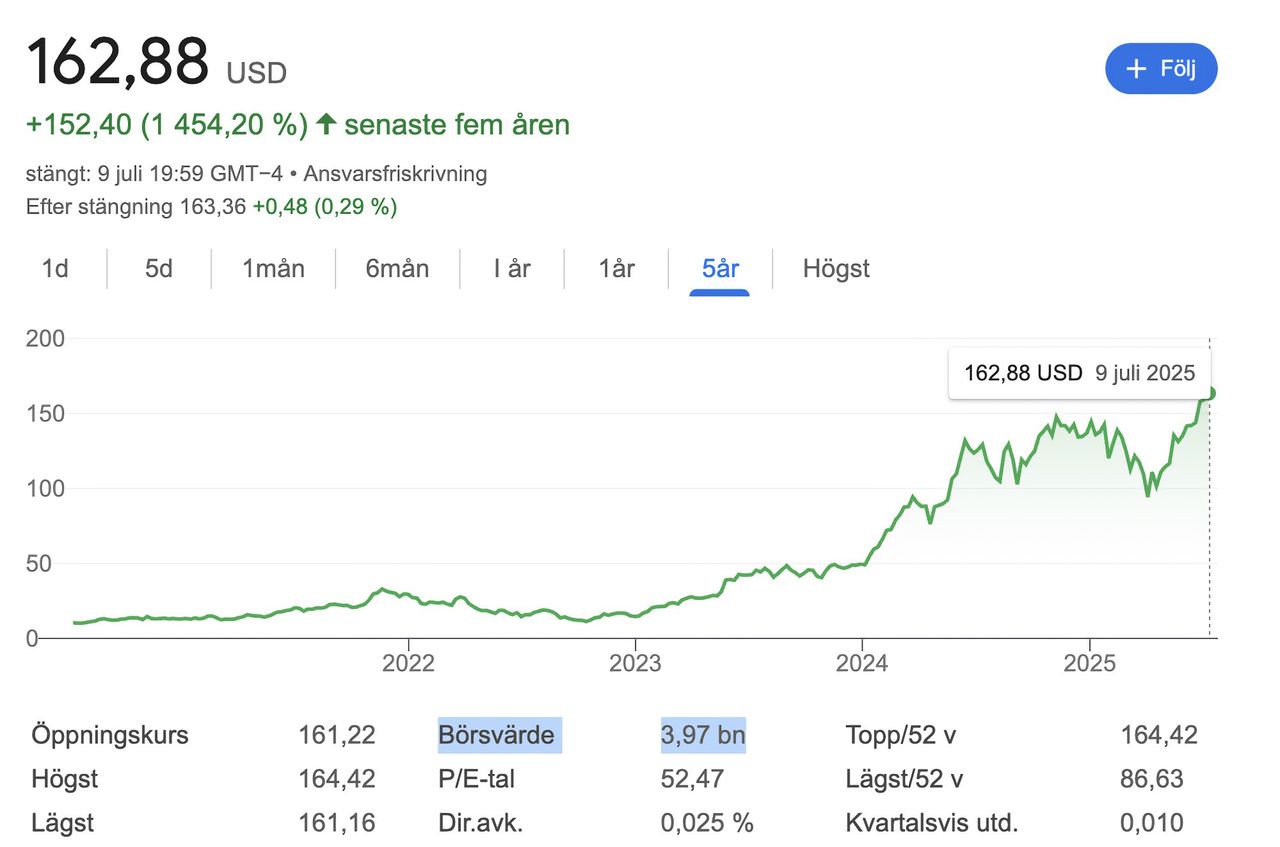1280x847 pixels.
Task: Open the Ansvarsfriskrivning disclaimer link
Action: coord(395,173)
